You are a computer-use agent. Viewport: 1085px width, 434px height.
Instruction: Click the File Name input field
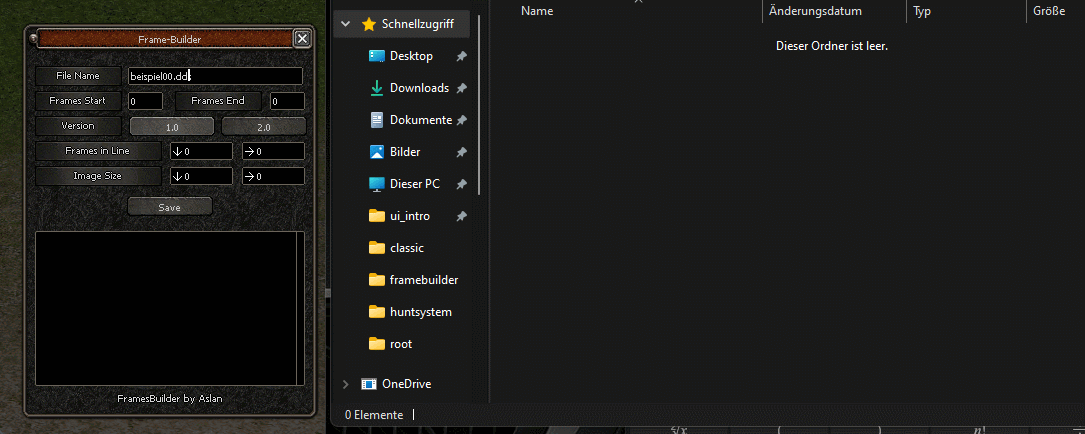214,76
